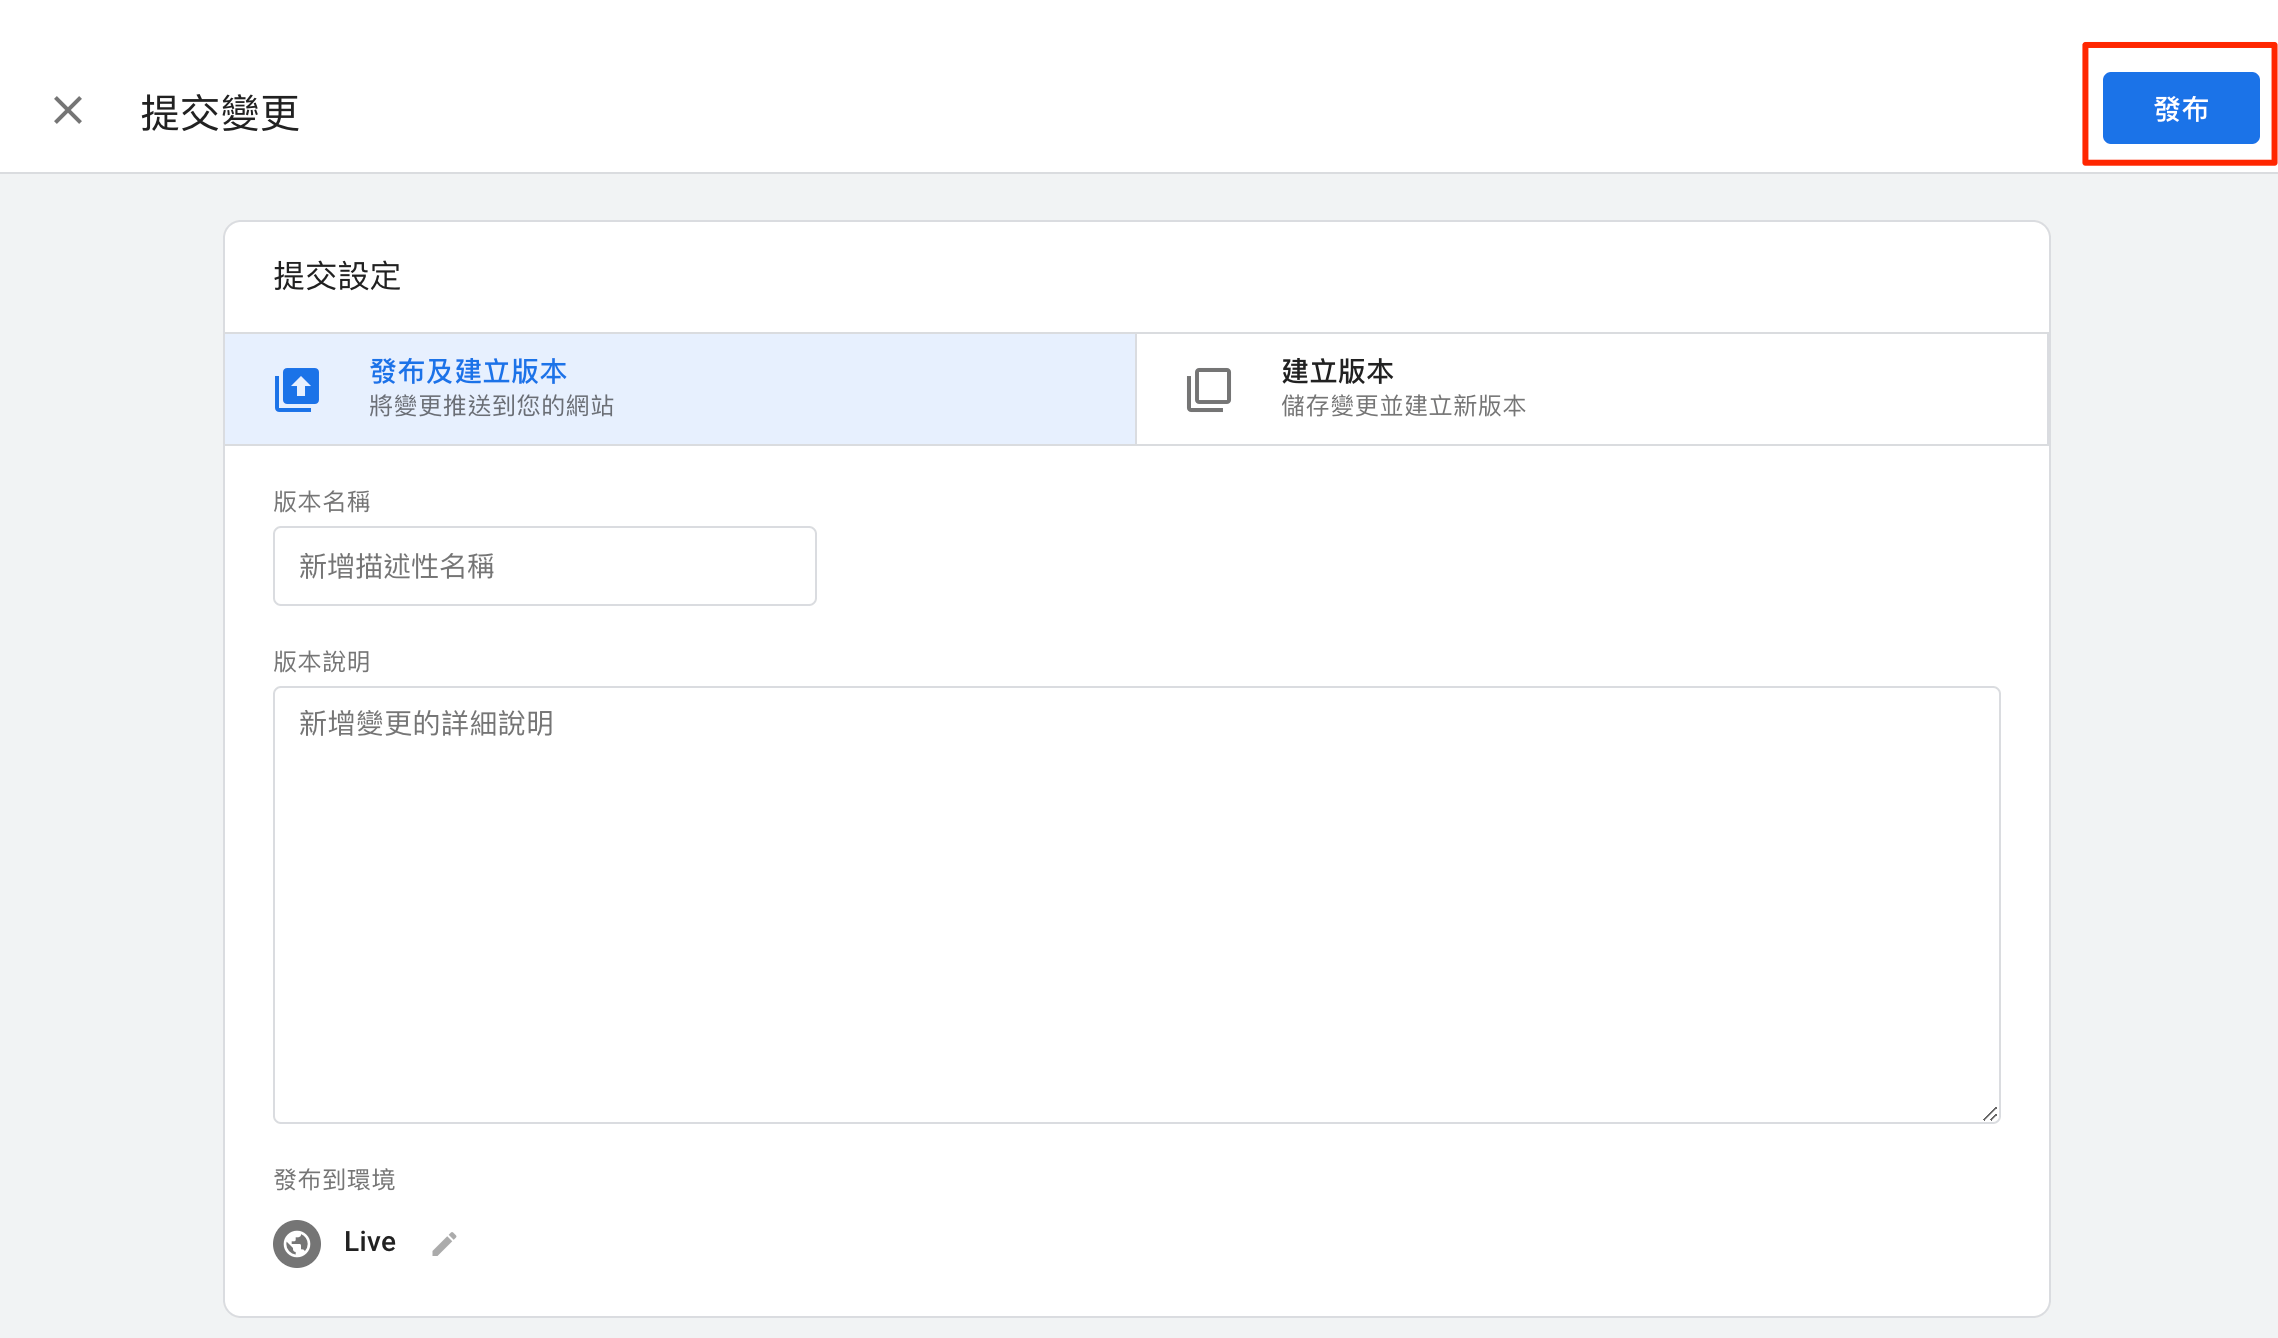Click the 提交設定 card heading

tap(337, 276)
